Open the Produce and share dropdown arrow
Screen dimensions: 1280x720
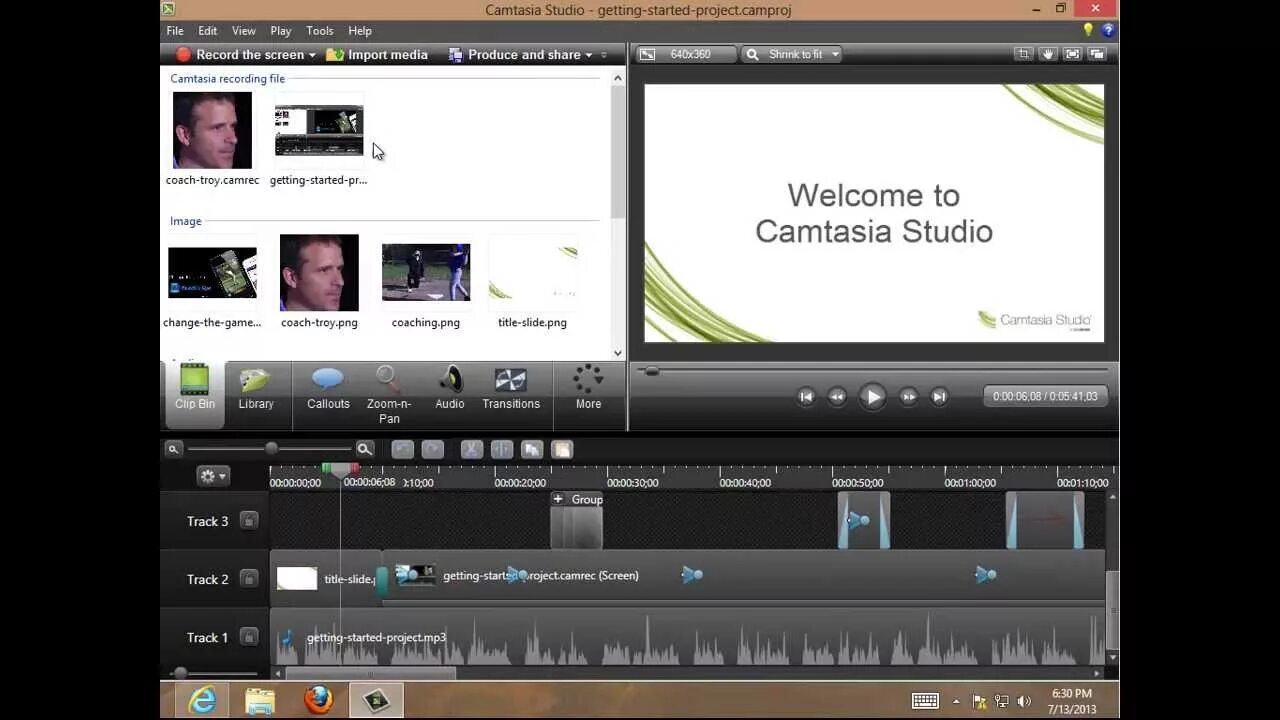(589, 55)
